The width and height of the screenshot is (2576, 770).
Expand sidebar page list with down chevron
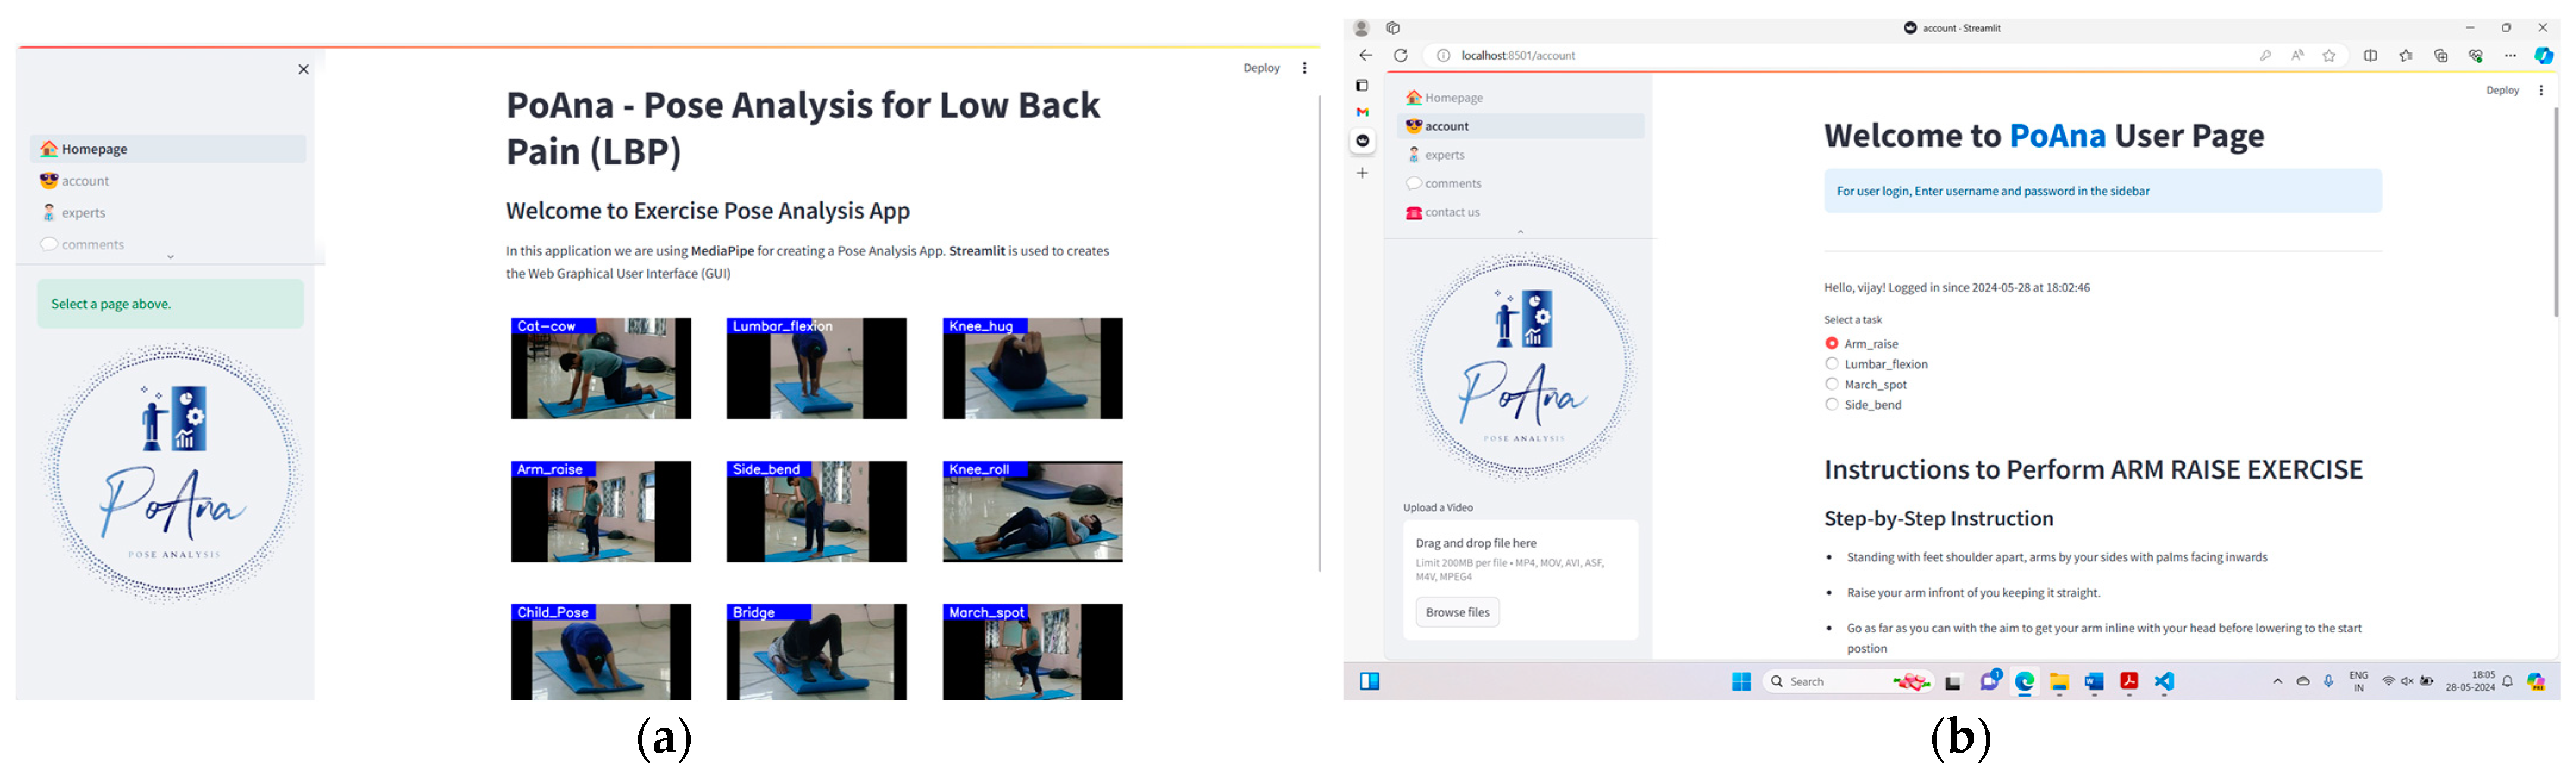pyautogui.click(x=170, y=257)
